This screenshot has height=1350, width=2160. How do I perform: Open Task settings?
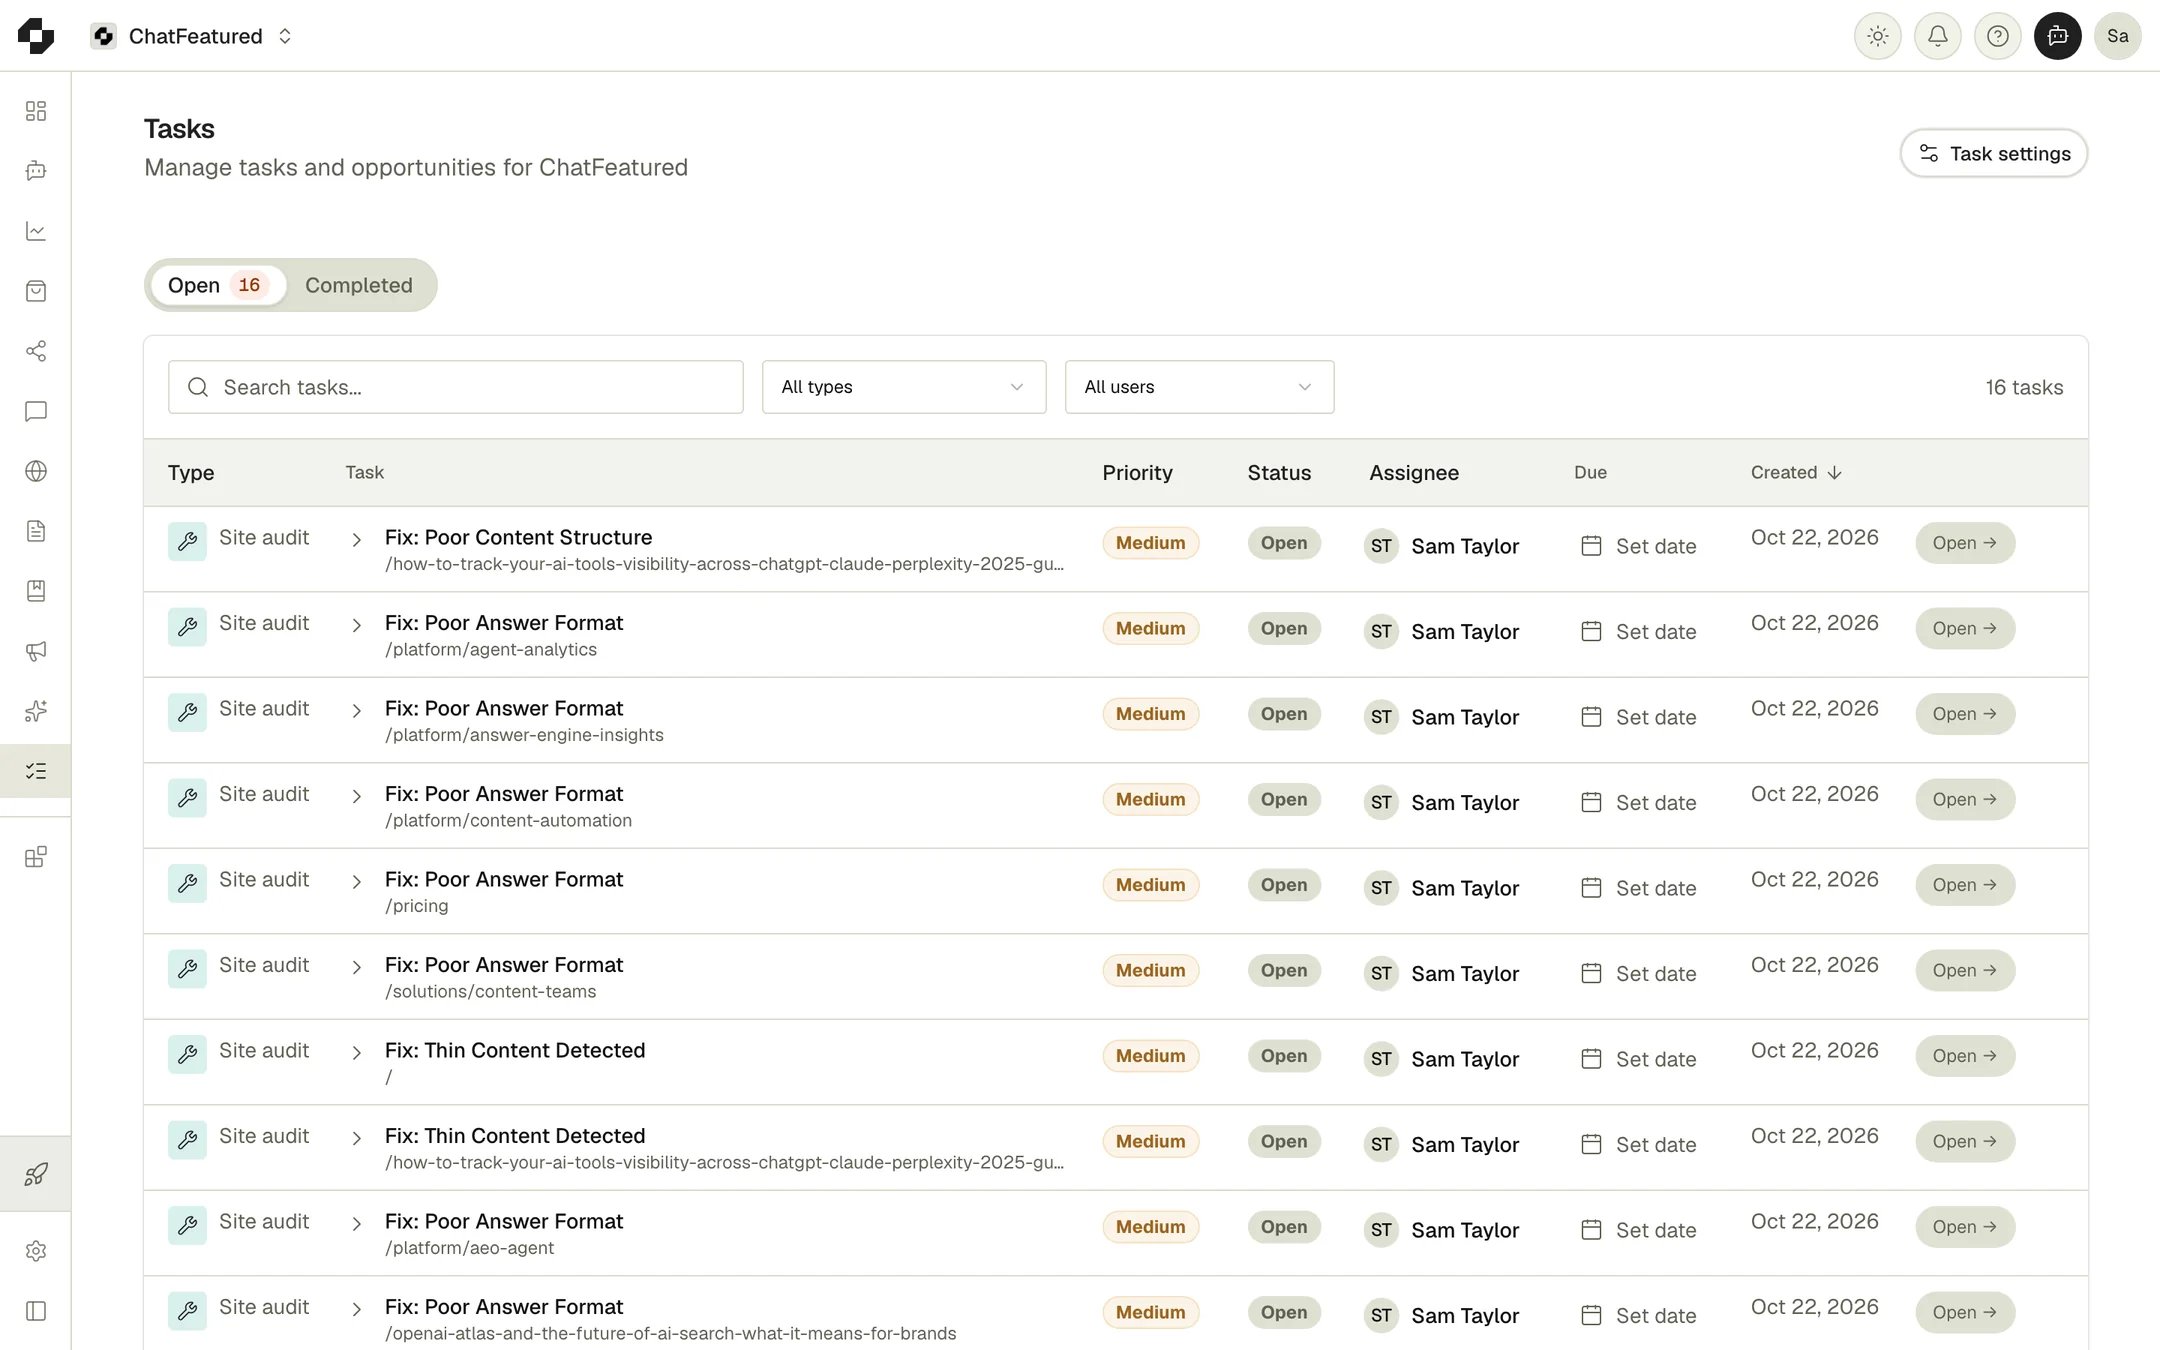coord(1993,153)
